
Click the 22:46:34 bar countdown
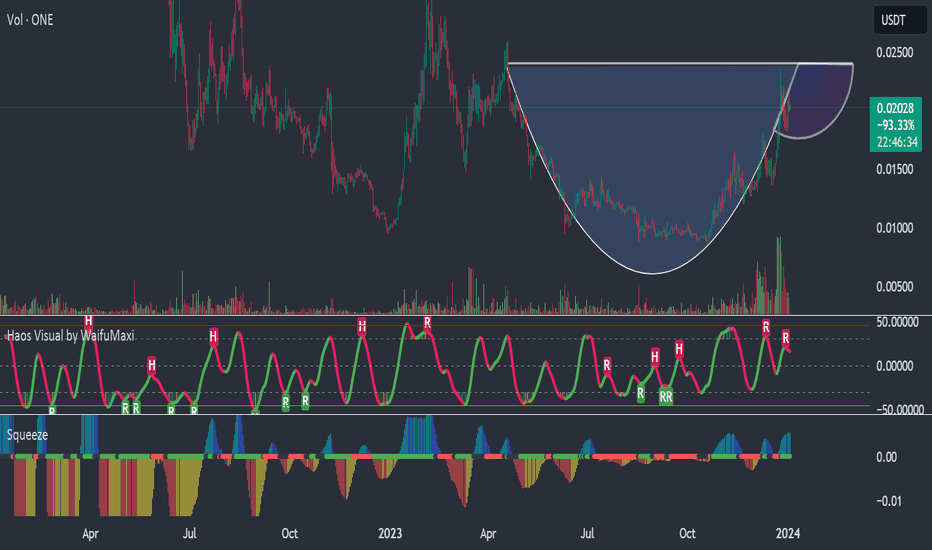click(897, 142)
